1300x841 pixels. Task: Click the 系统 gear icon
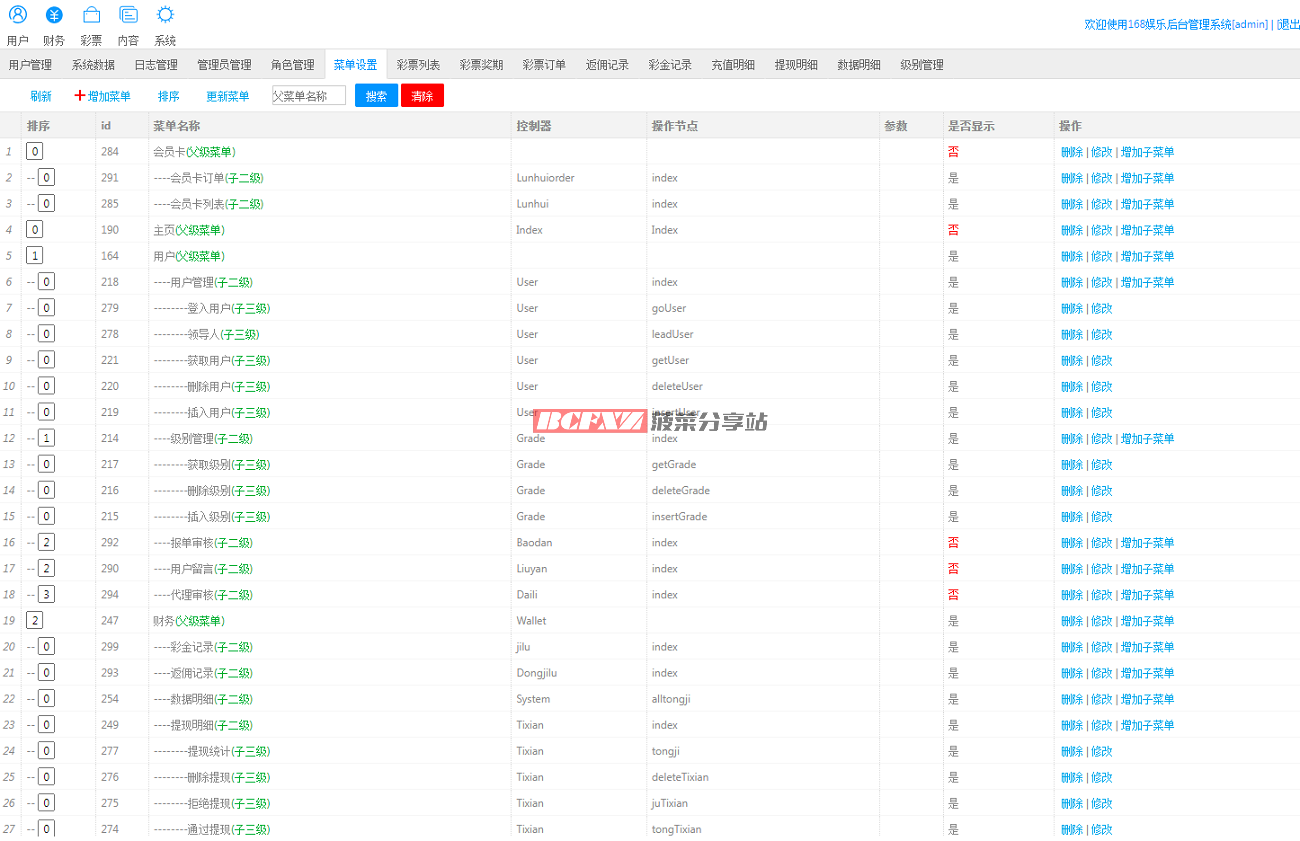(x=165, y=15)
